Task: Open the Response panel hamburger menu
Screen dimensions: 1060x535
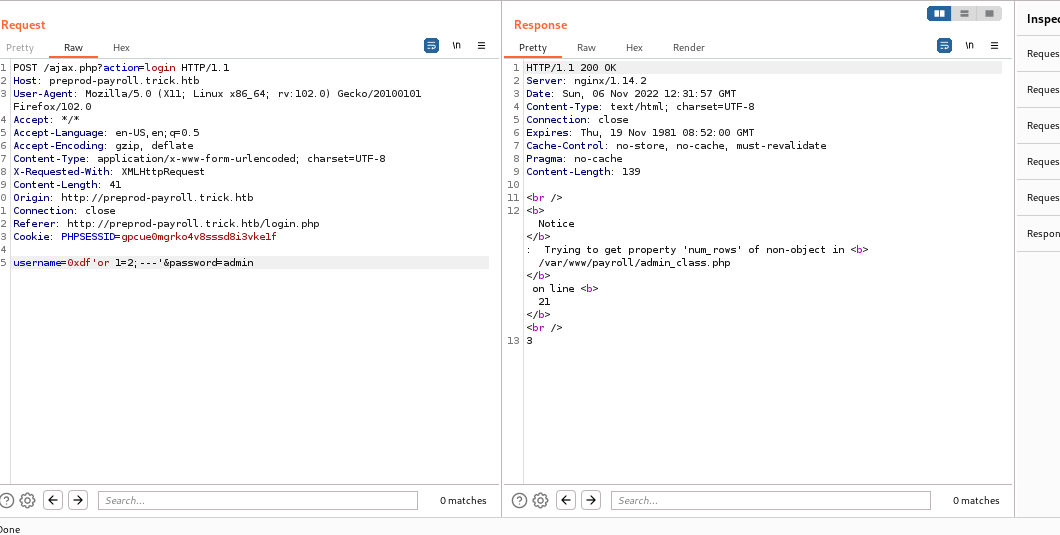Action: 994,46
